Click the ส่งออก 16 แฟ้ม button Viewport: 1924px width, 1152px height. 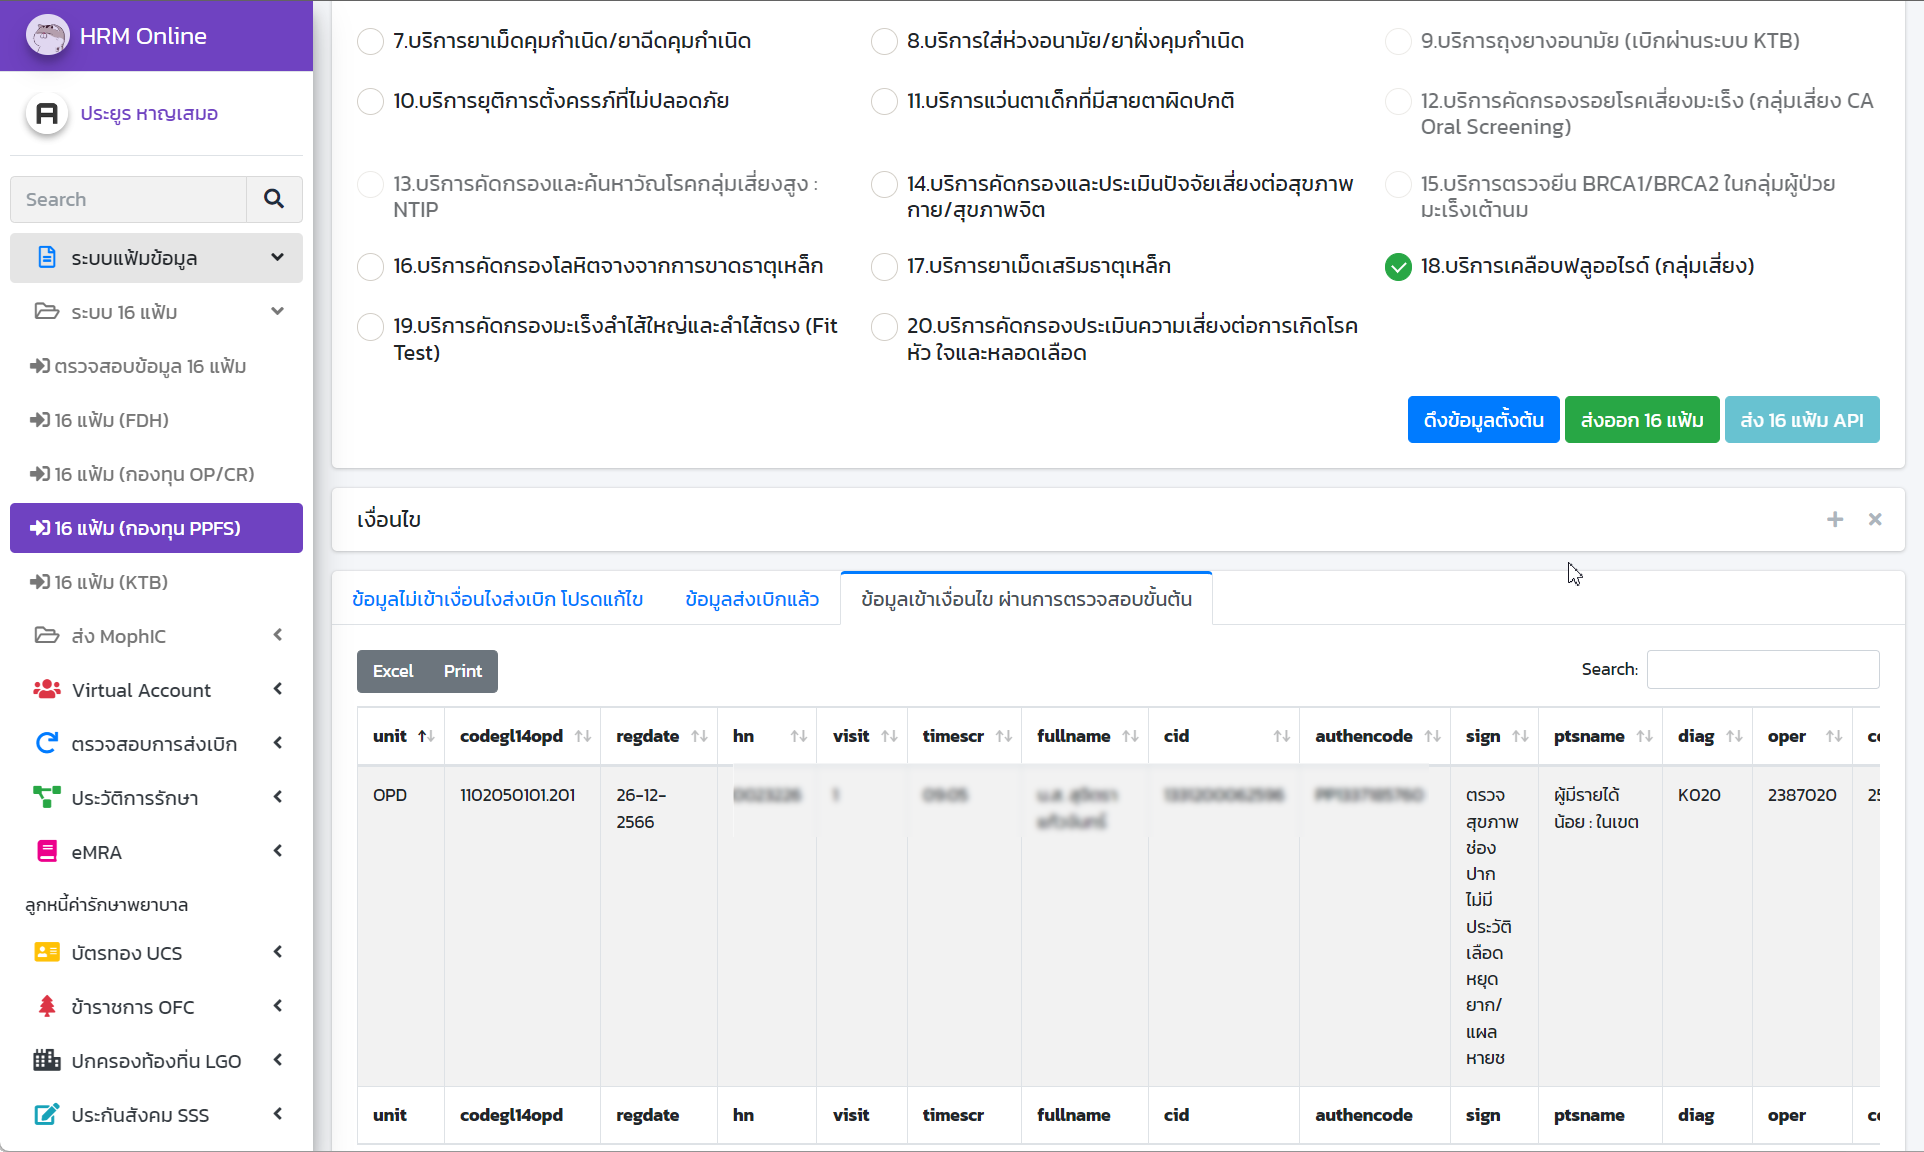point(1640,419)
